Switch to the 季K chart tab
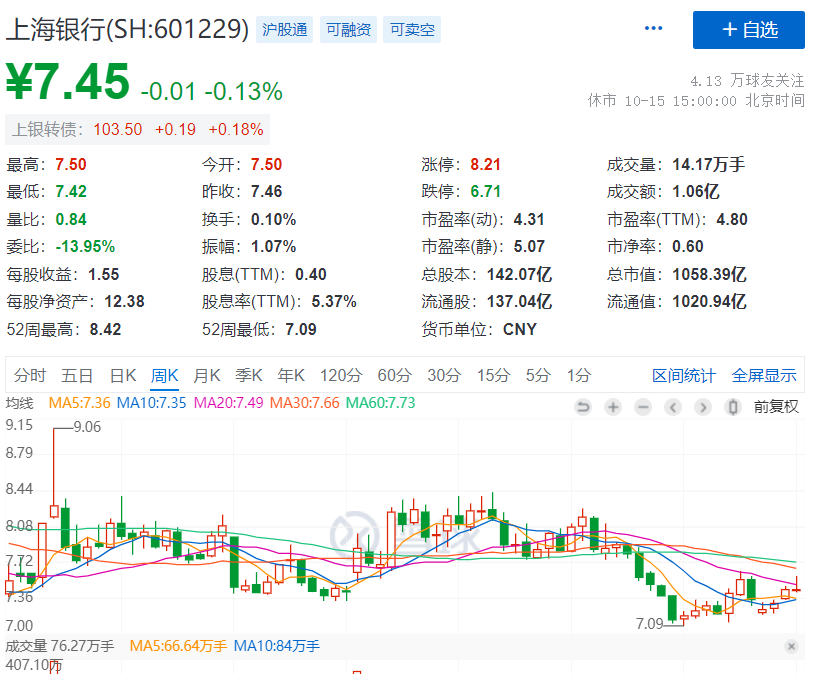The width and height of the screenshot is (815, 674). (x=248, y=375)
